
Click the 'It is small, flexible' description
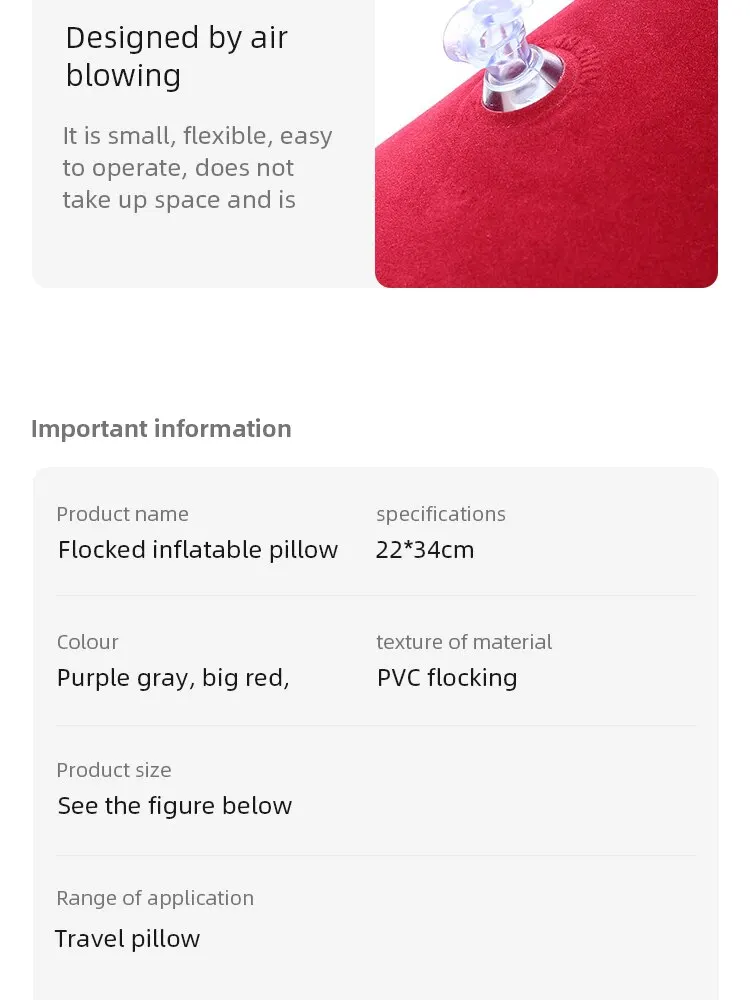pyautogui.click(x=197, y=167)
